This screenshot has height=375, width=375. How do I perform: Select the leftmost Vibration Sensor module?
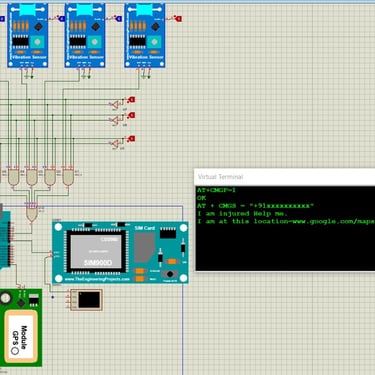28,35
